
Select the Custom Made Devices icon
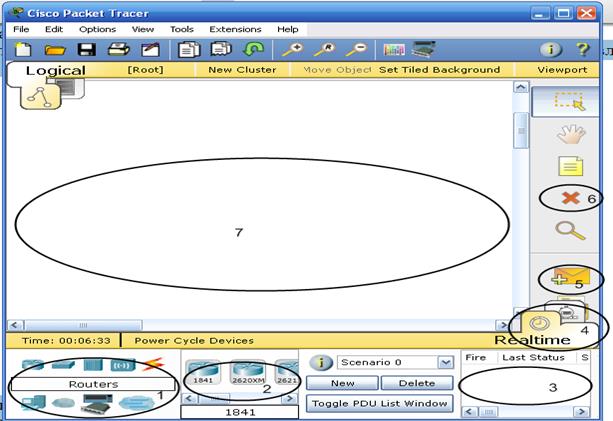[97, 404]
